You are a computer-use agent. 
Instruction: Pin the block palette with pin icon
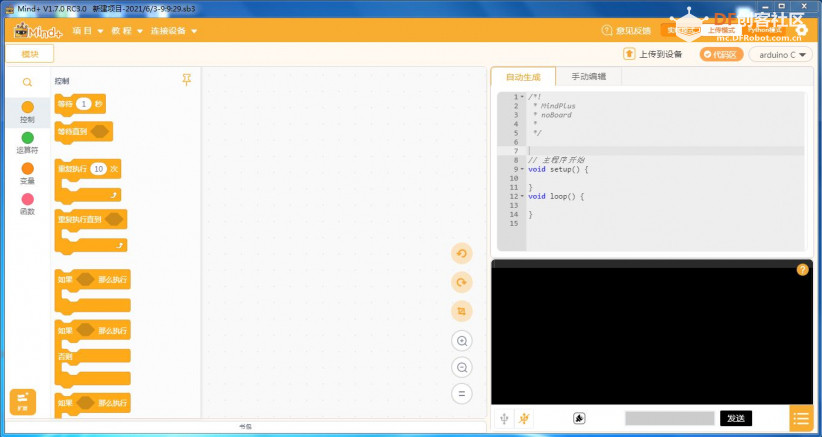click(187, 80)
